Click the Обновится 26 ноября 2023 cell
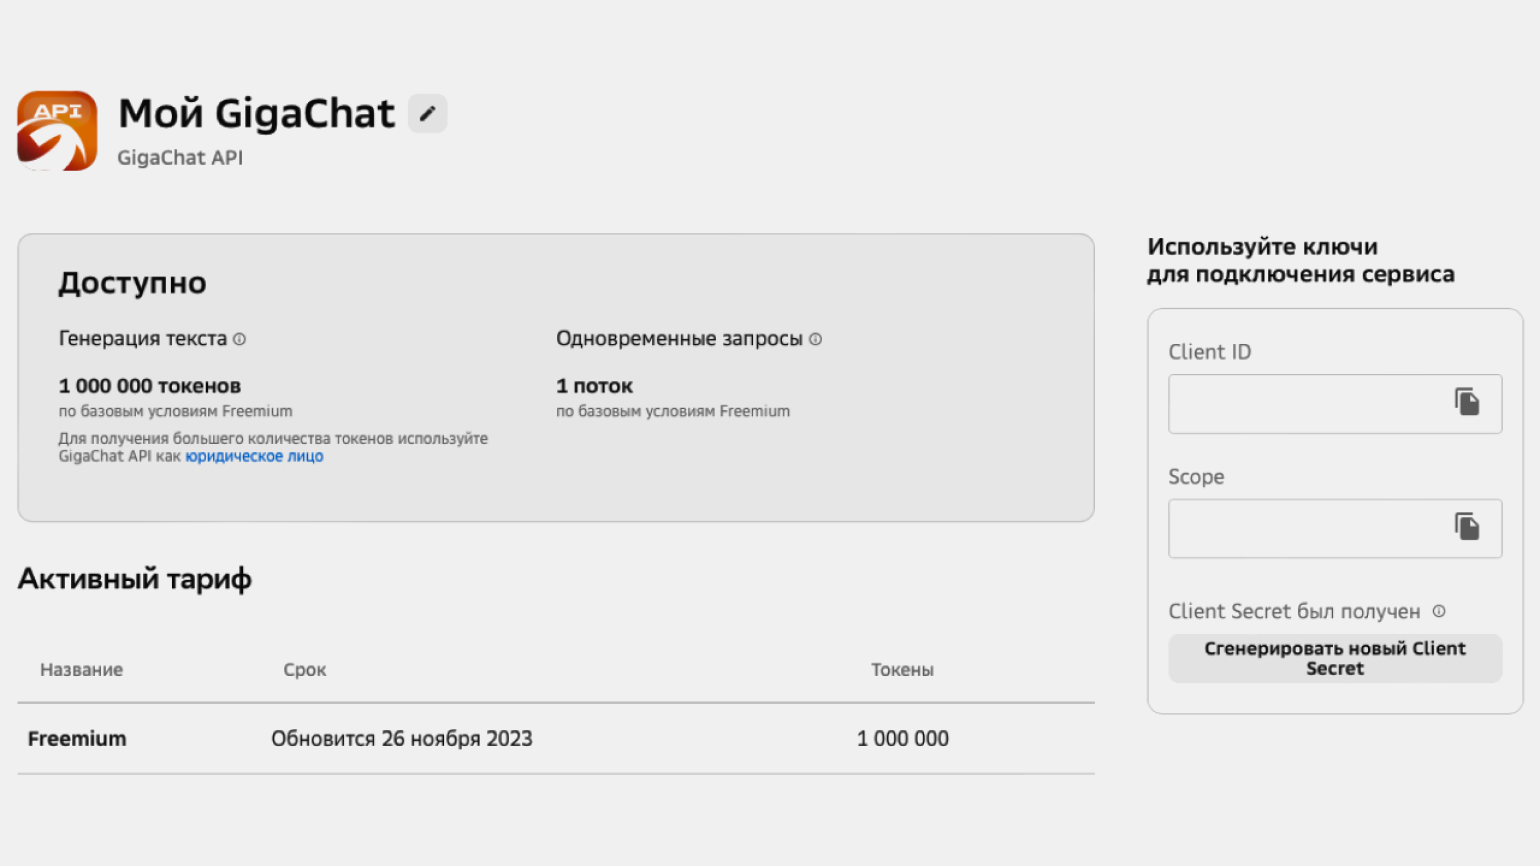 (x=402, y=739)
